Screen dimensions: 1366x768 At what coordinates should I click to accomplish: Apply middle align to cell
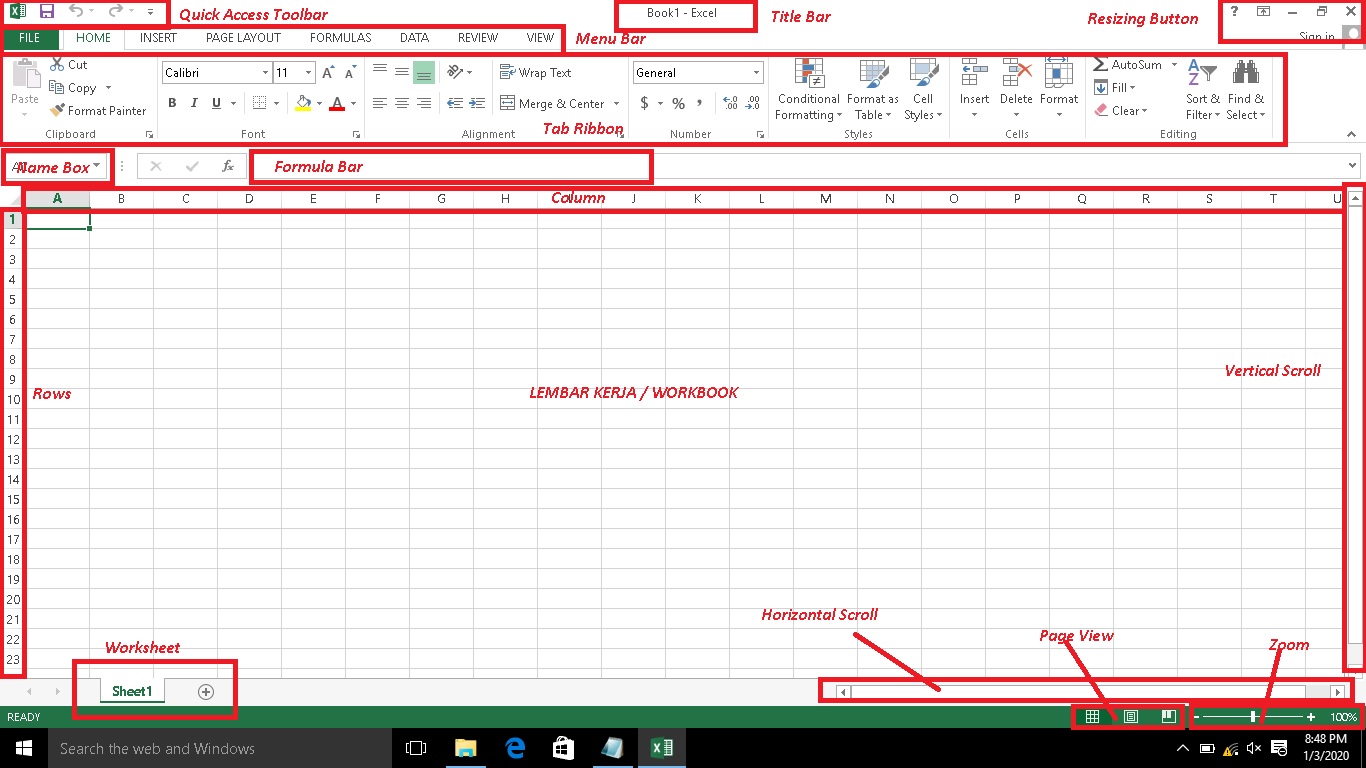click(x=402, y=71)
